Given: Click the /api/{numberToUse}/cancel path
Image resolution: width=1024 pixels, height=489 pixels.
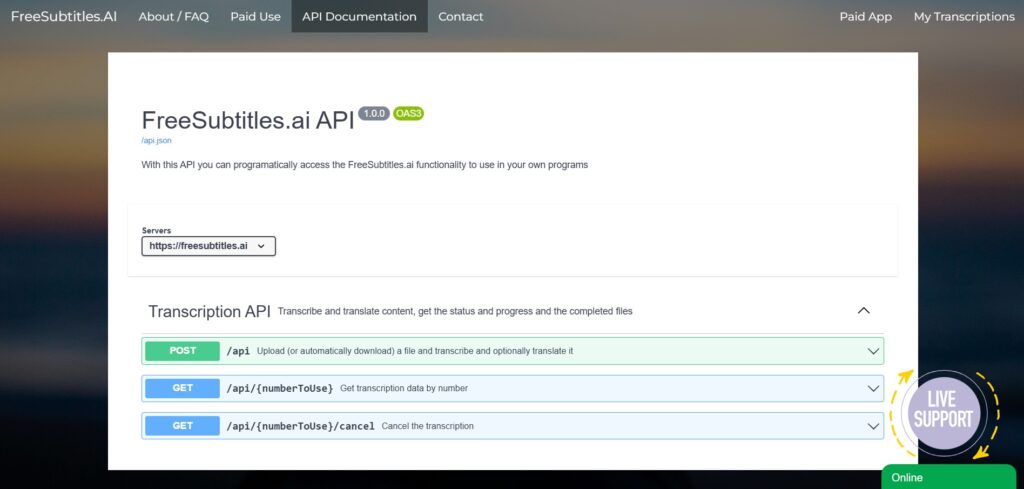Looking at the screenshot, I should click(x=300, y=426).
